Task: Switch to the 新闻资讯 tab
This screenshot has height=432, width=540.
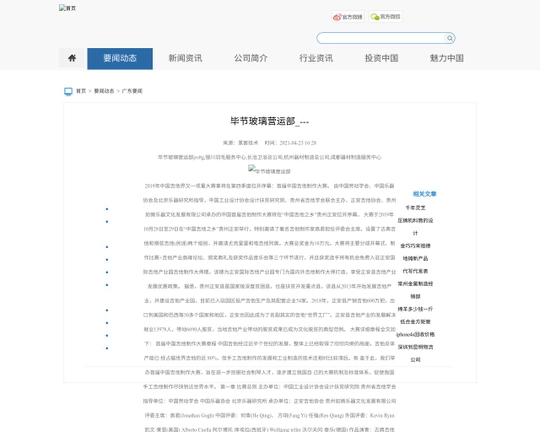Action: click(x=185, y=59)
